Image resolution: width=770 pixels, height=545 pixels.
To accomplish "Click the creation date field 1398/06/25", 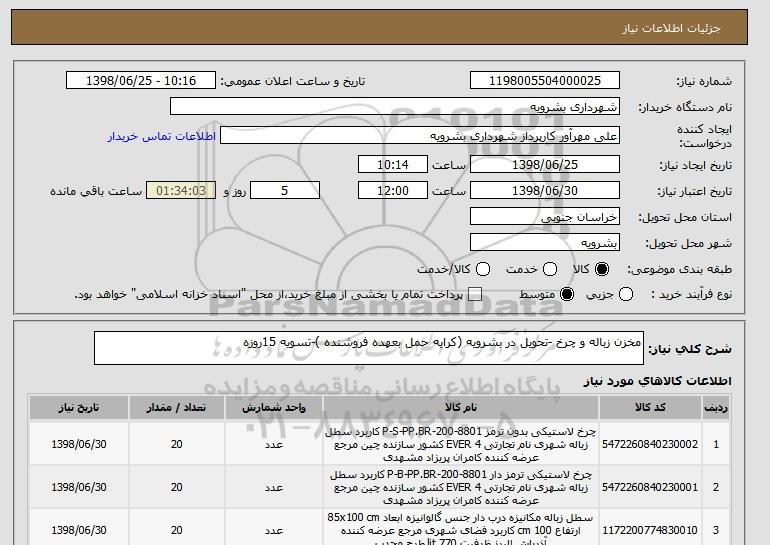I will click(545, 164).
